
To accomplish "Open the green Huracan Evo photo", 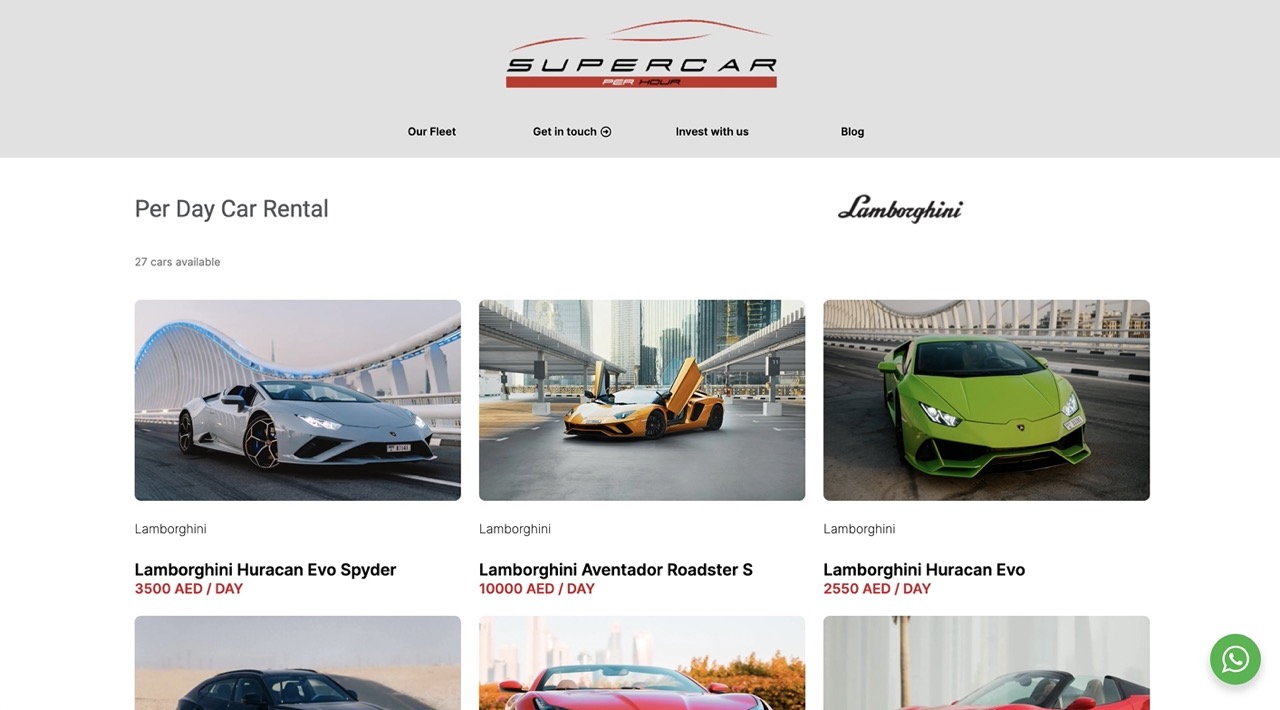I will click(x=986, y=400).
